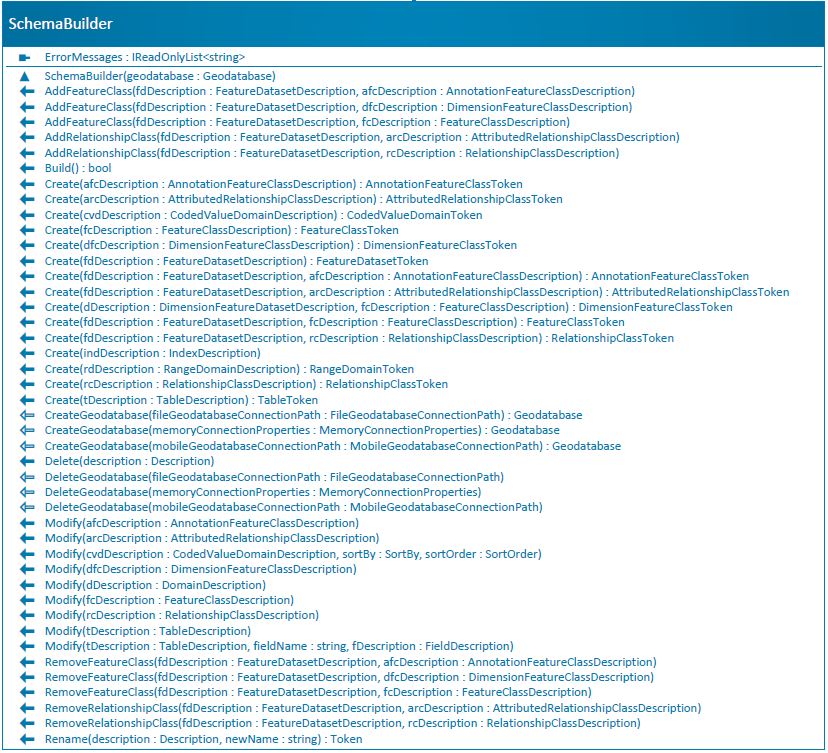
Task: Click the icon next to RemoveRelationshipClass with rcDescription
Action: [x=25, y=722]
